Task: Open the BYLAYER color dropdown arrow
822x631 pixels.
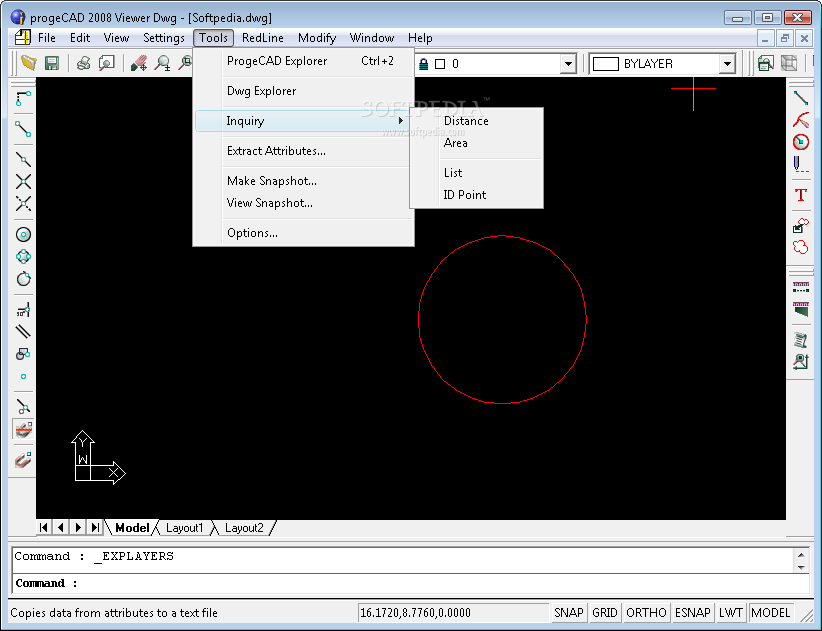Action: (727, 64)
